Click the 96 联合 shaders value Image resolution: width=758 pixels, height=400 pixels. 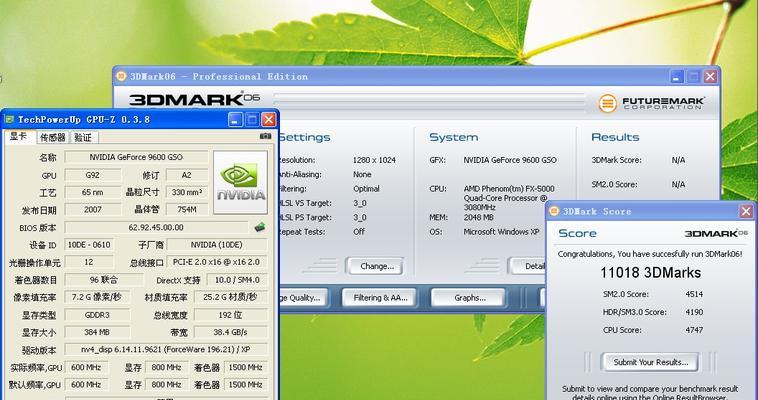(x=104, y=280)
